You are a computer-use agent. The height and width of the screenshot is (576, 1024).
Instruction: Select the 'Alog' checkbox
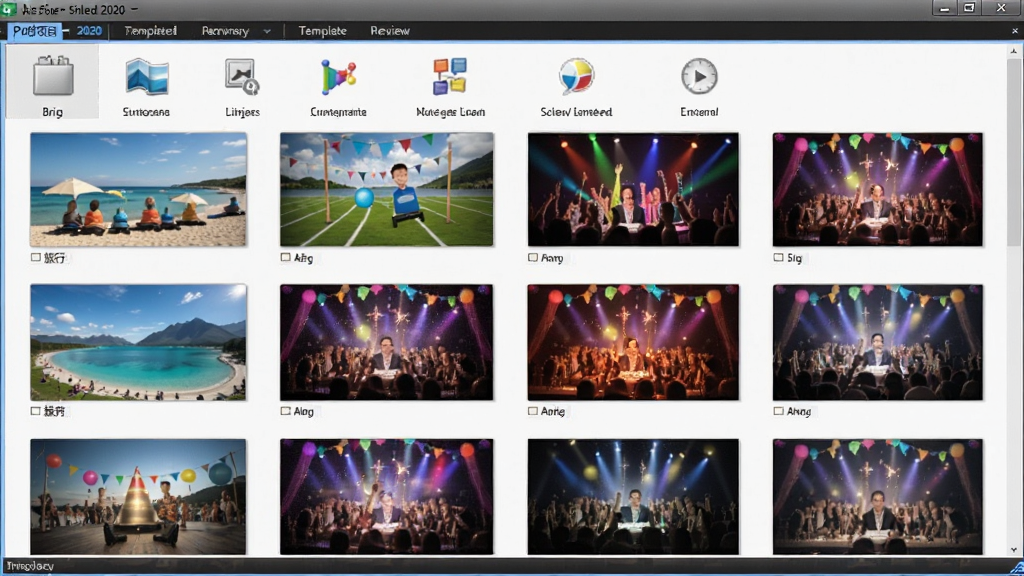(285, 411)
